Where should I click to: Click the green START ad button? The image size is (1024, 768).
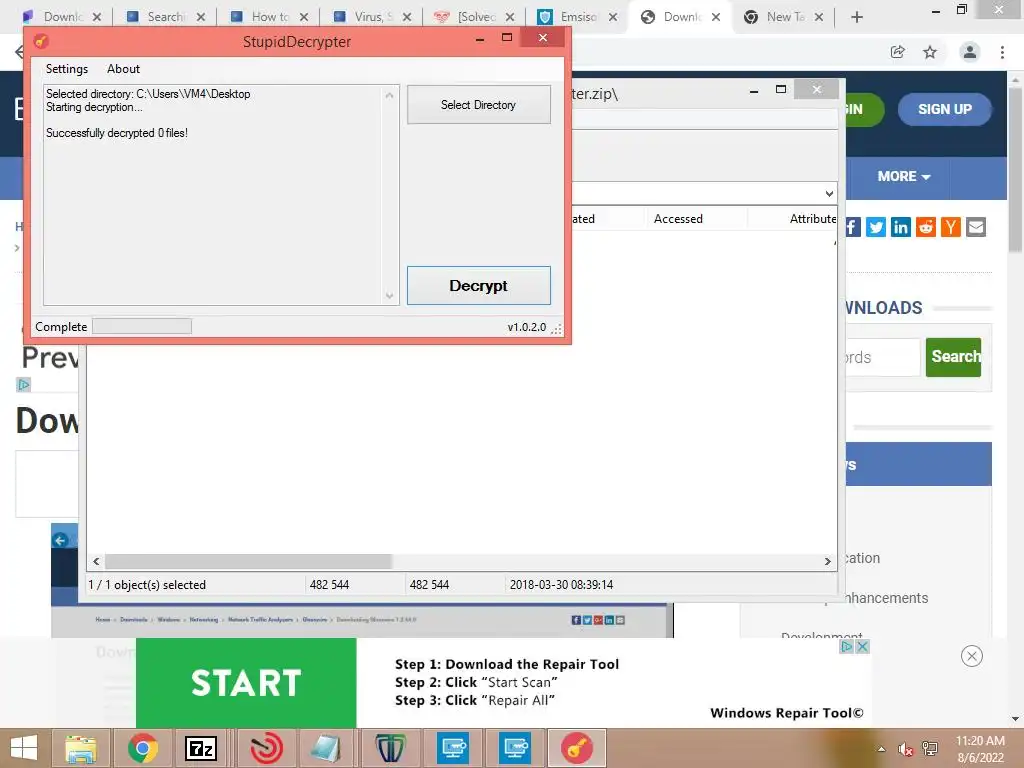click(246, 682)
